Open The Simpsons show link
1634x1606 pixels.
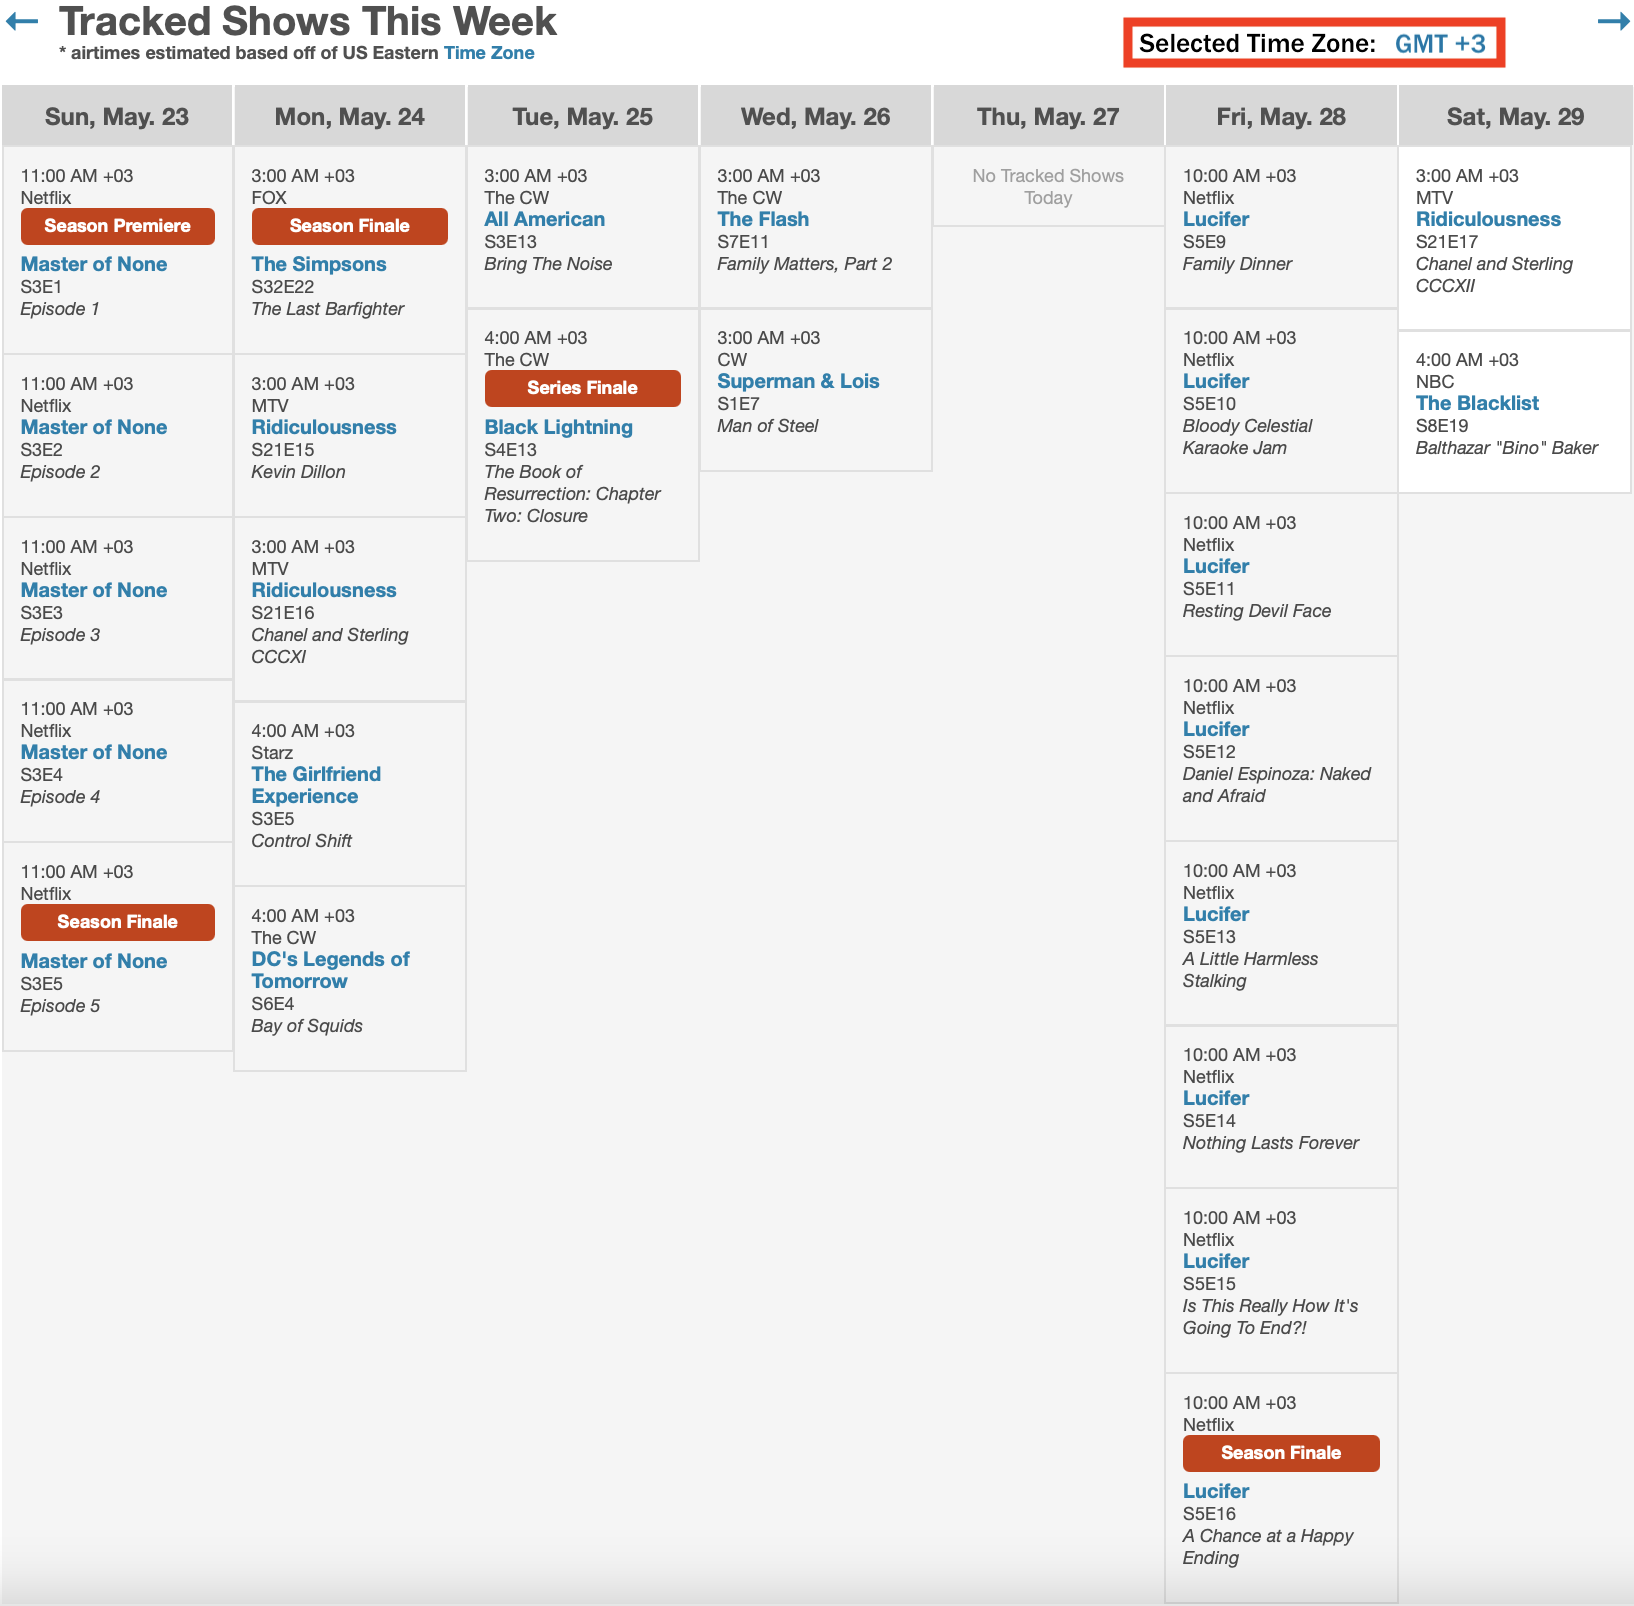tap(318, 264)
